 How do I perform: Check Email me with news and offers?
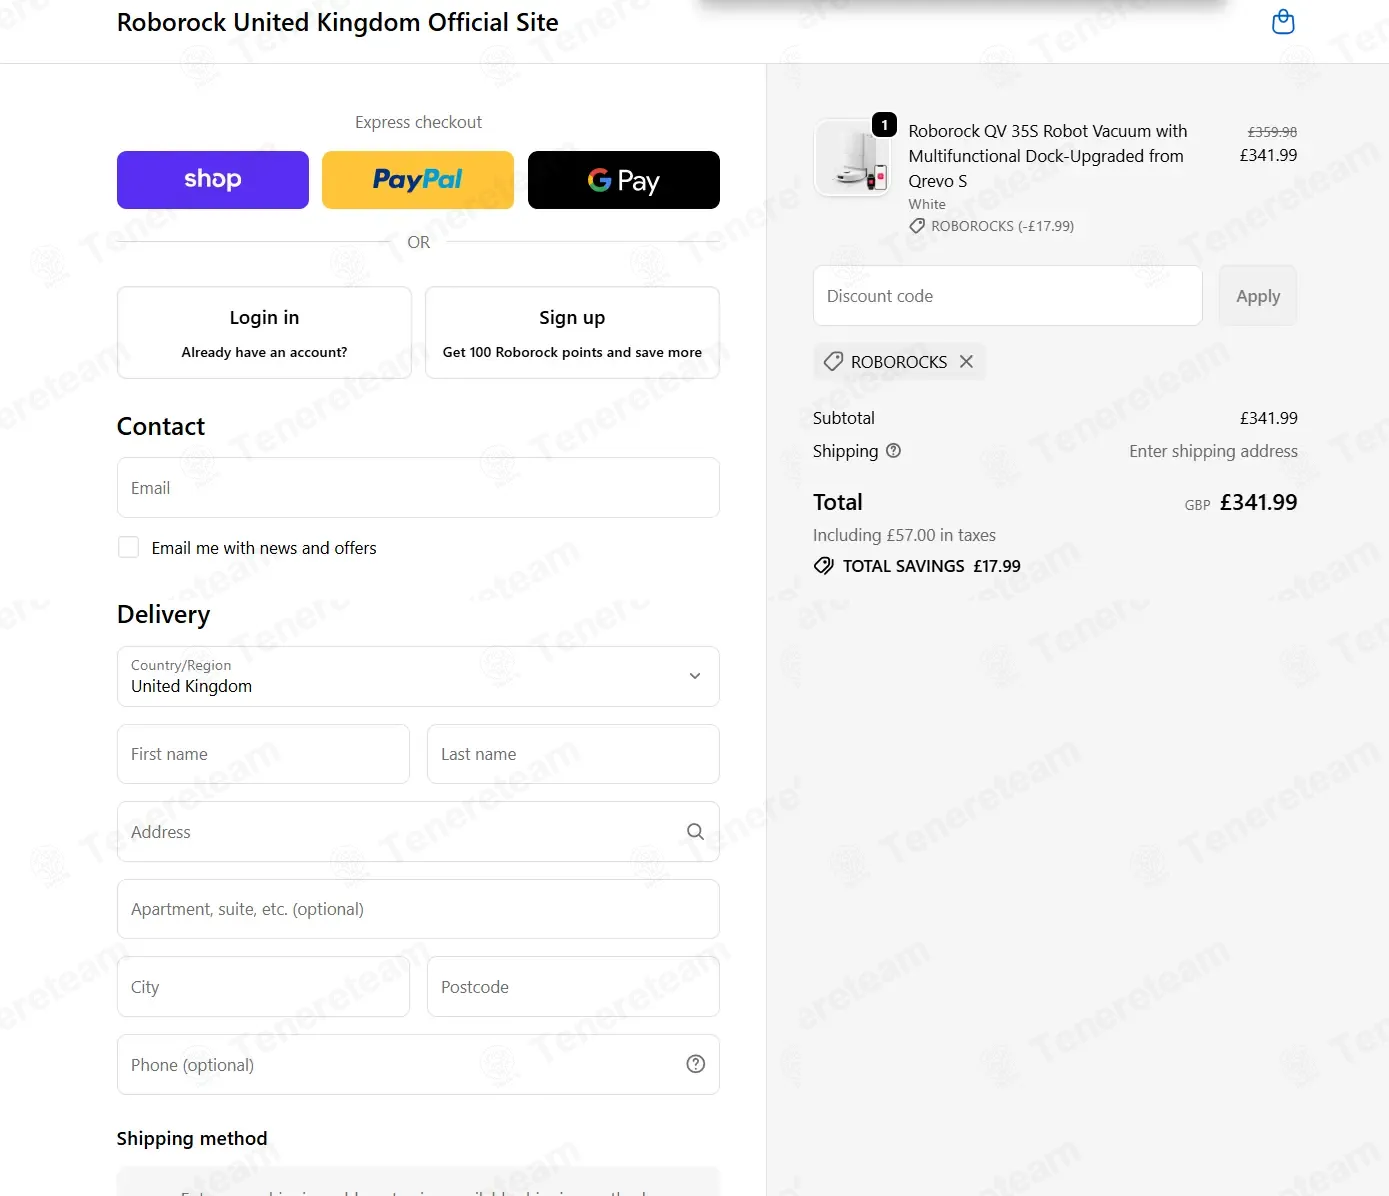(128, 547)
